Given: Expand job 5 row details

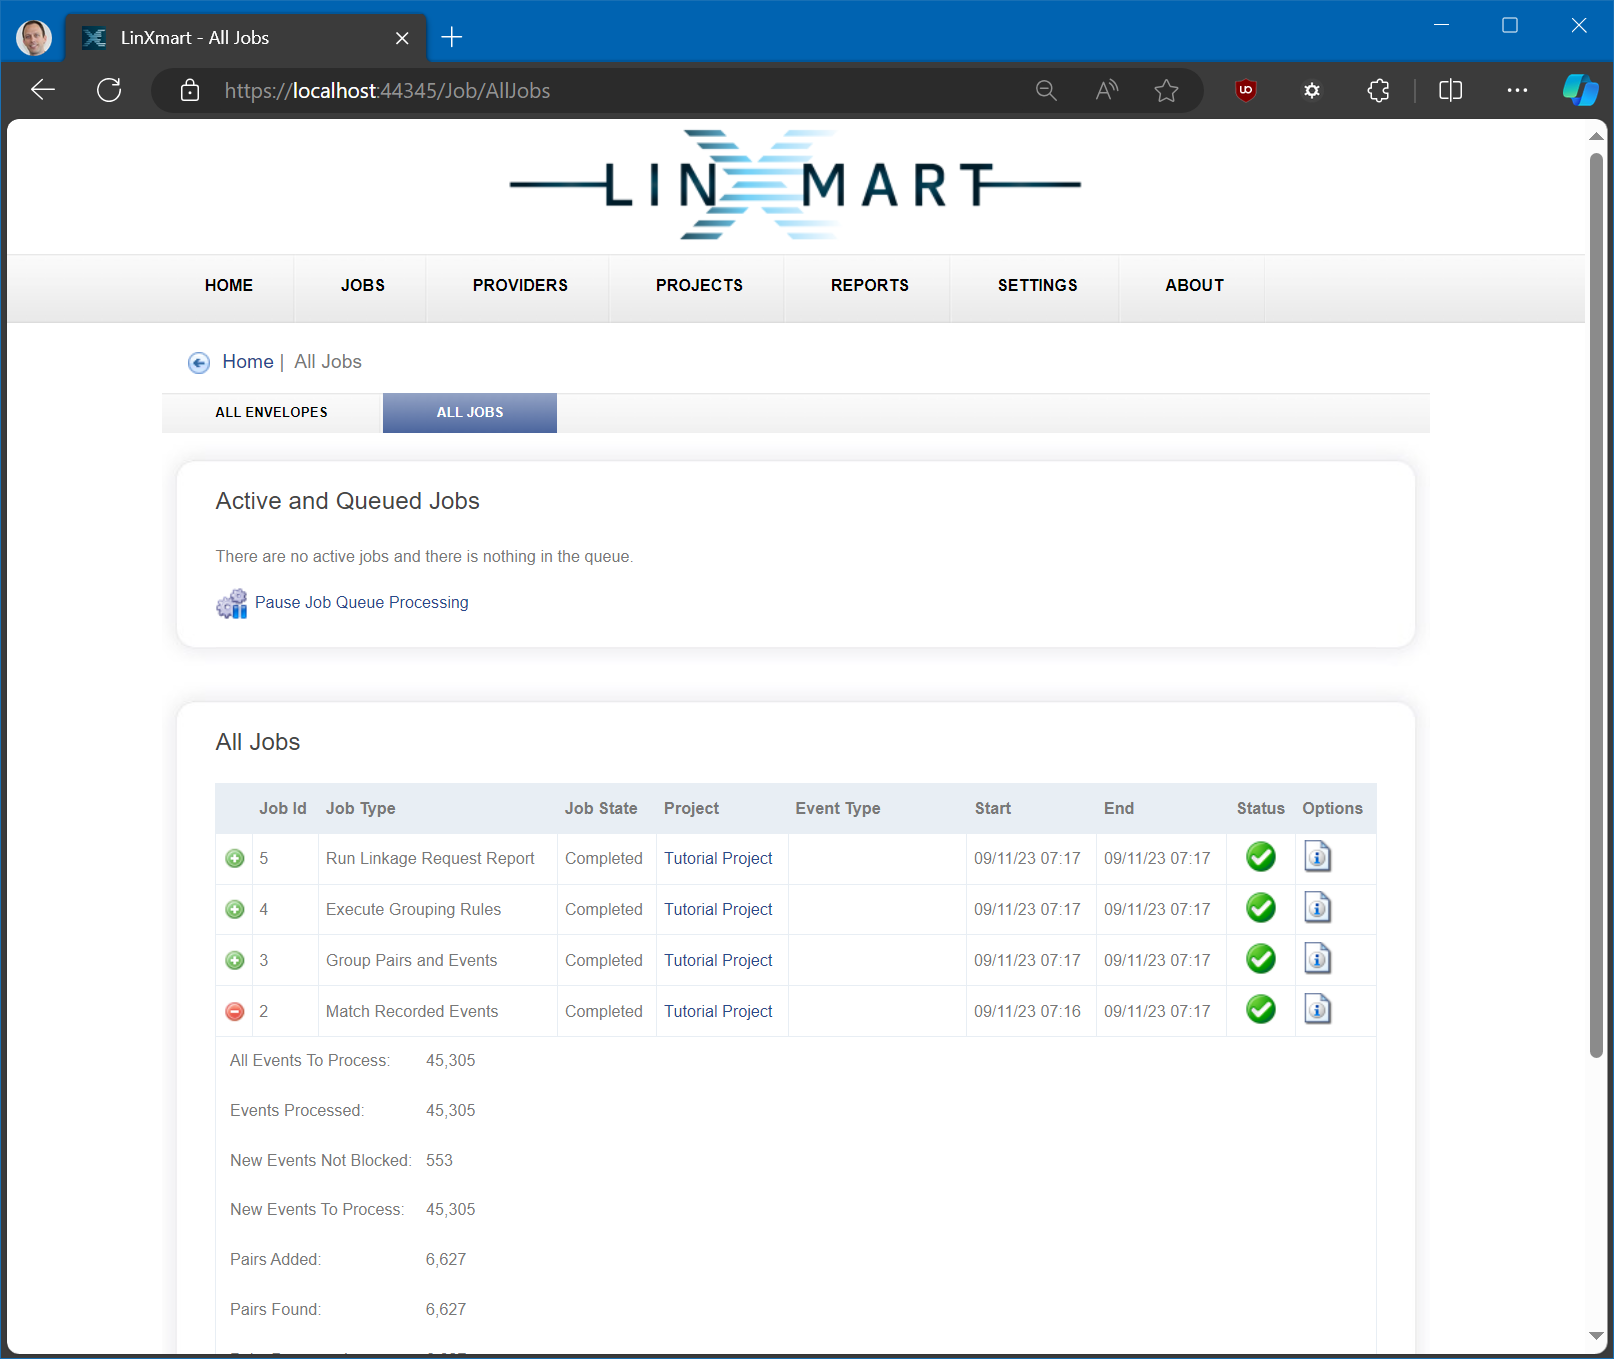Looking at the screenshot, I should point(235,859).
